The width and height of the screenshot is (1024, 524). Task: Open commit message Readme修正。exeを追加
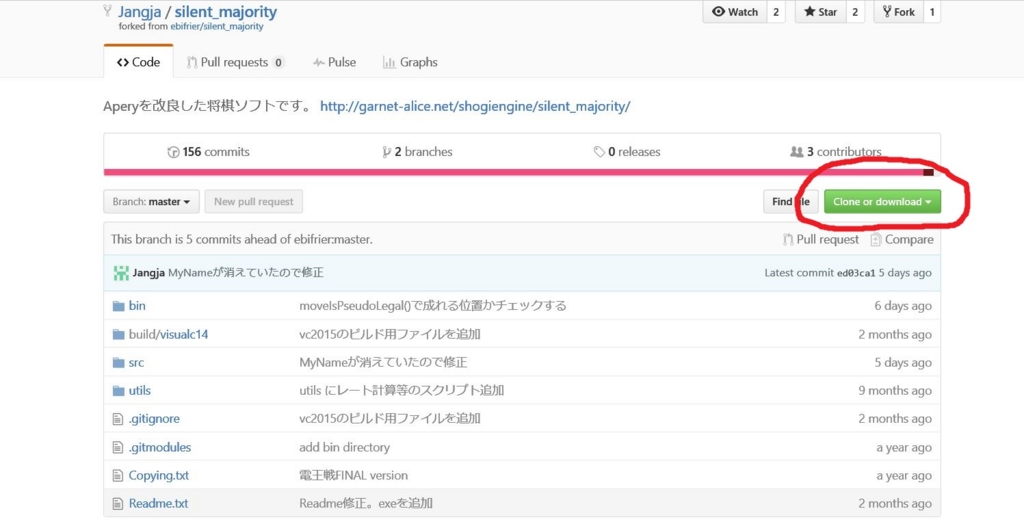[366, 504]
